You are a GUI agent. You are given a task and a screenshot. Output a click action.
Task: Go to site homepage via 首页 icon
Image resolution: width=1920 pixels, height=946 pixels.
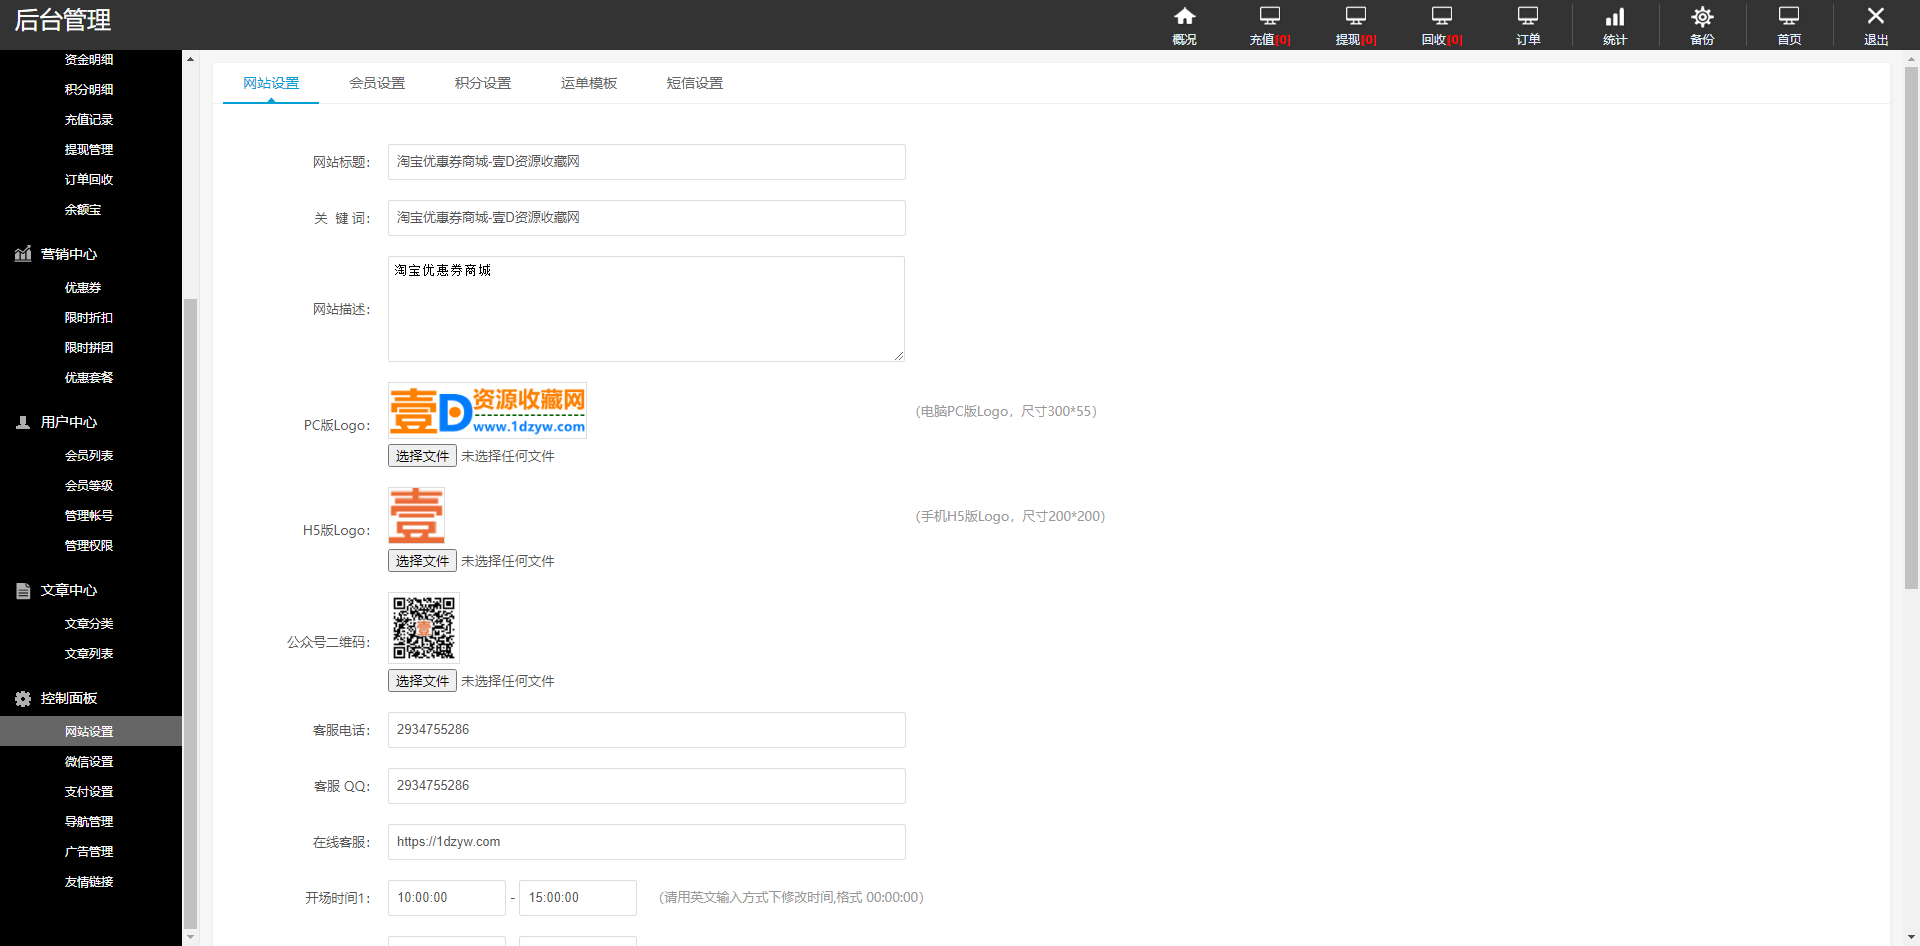[x=1789, y=25]
